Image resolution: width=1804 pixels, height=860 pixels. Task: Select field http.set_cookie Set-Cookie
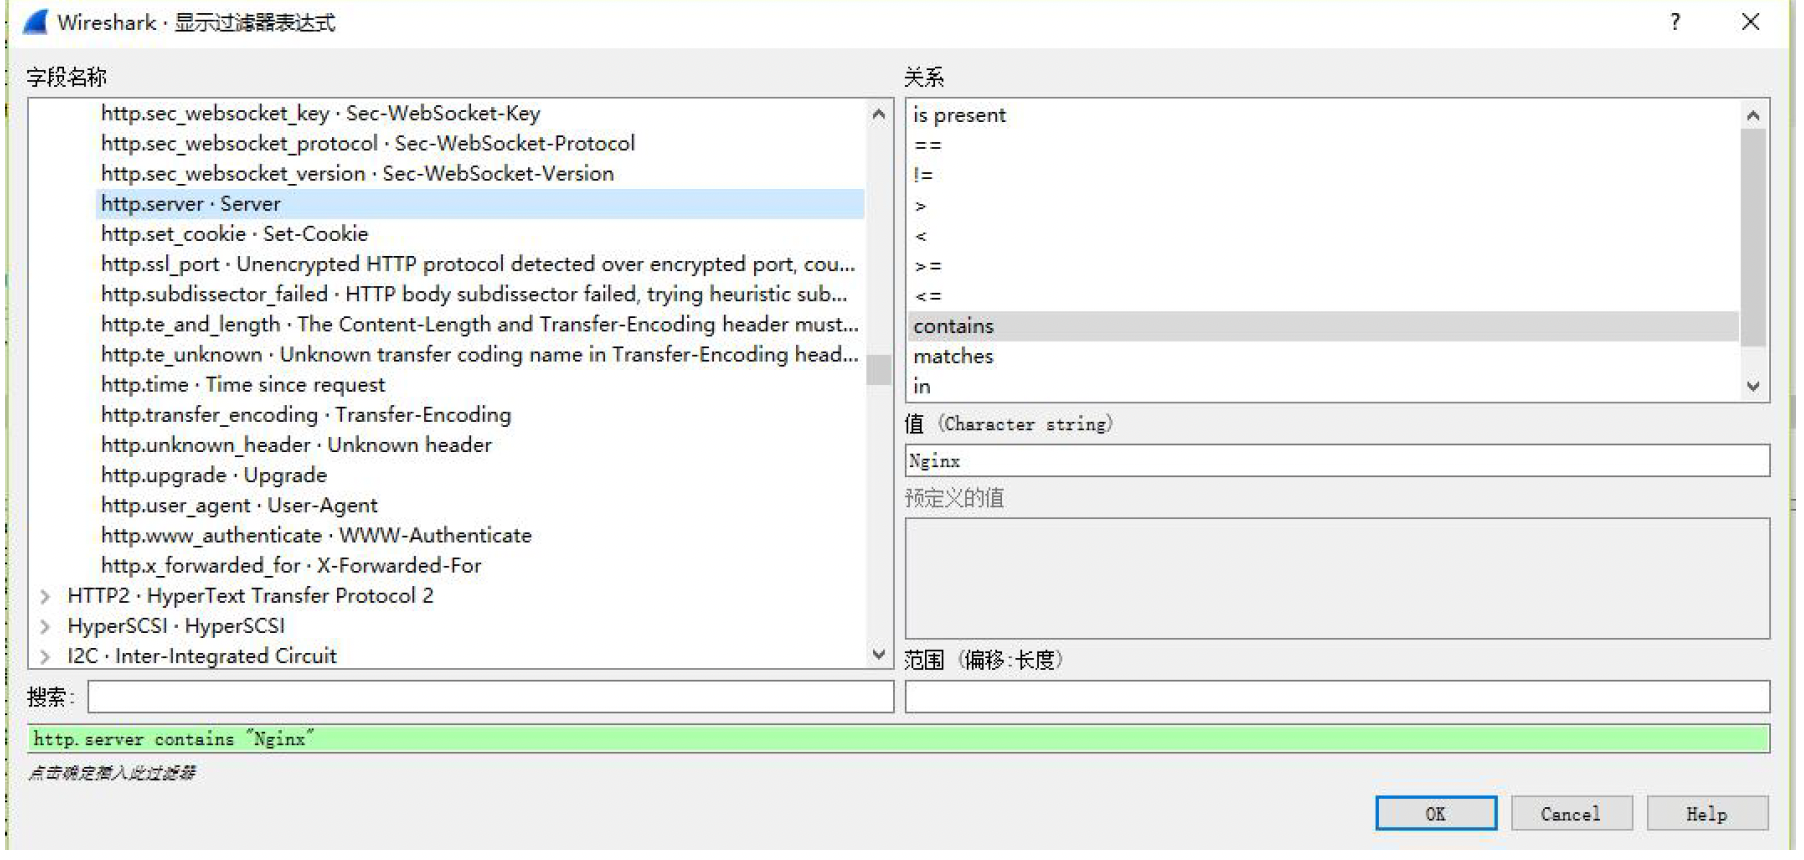480,234
